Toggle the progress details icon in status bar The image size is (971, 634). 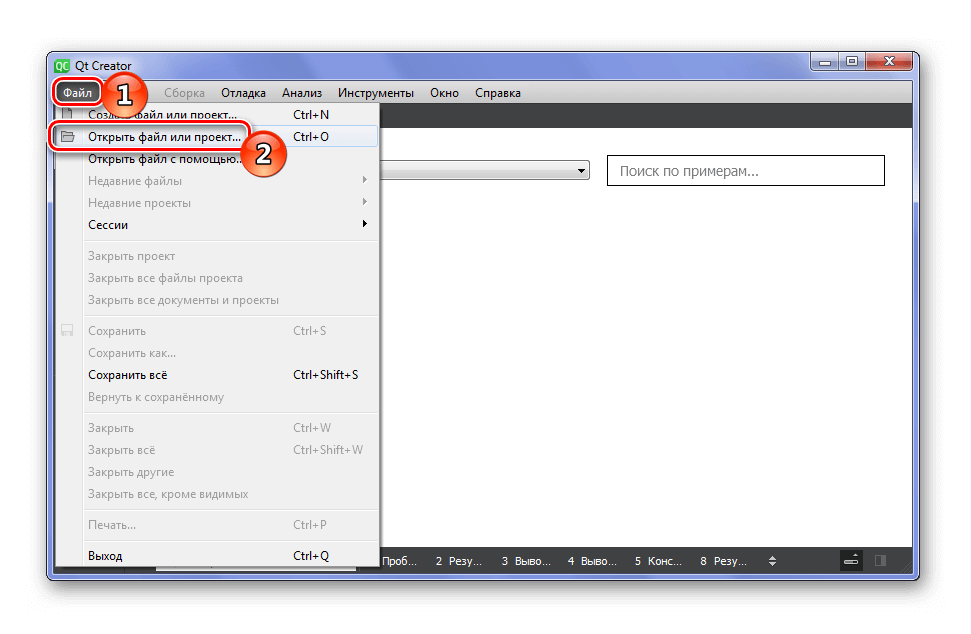(851, 560)
